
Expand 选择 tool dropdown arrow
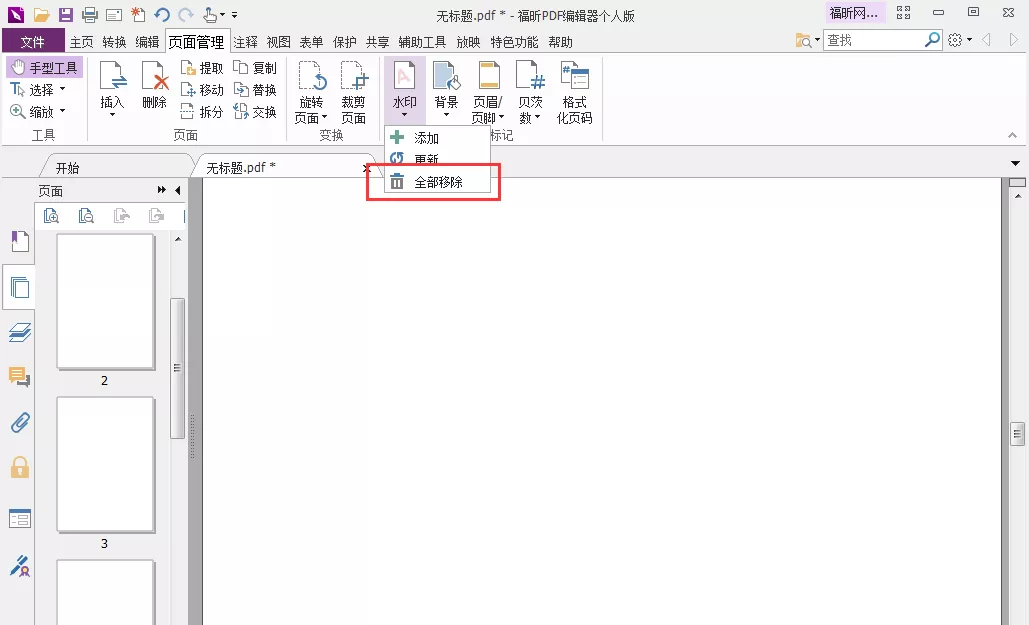(63, 89)
